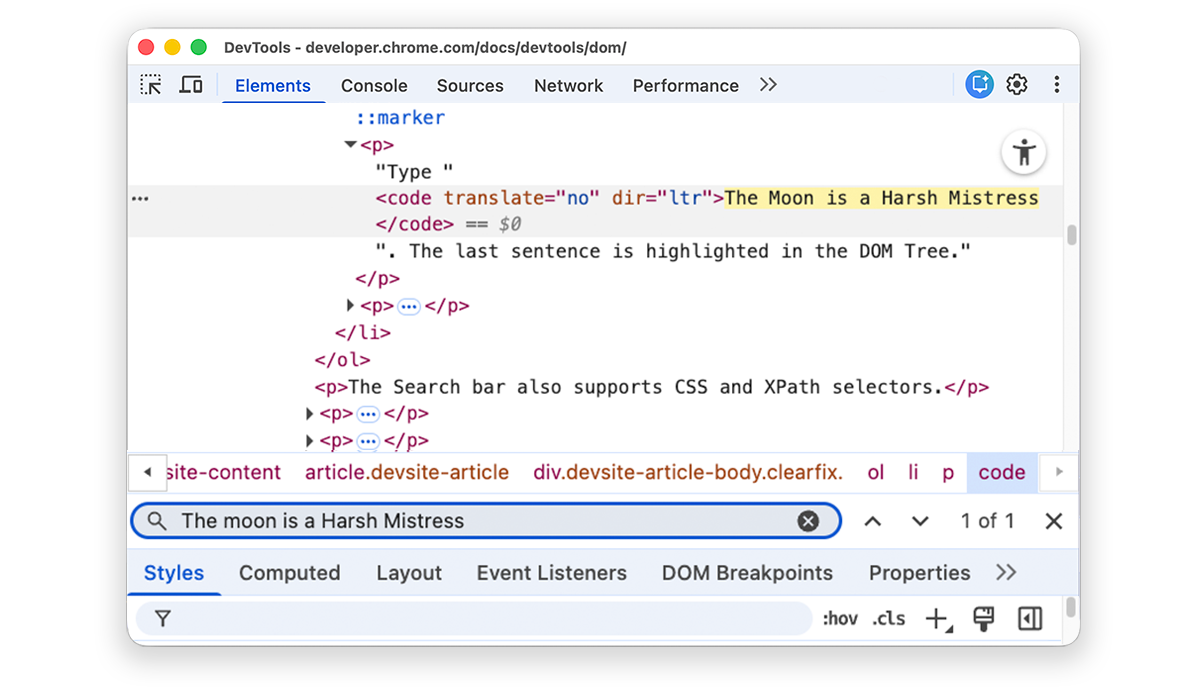Click the next search result arrow
The image size is (1200, 690).
[x=920, y=521]
